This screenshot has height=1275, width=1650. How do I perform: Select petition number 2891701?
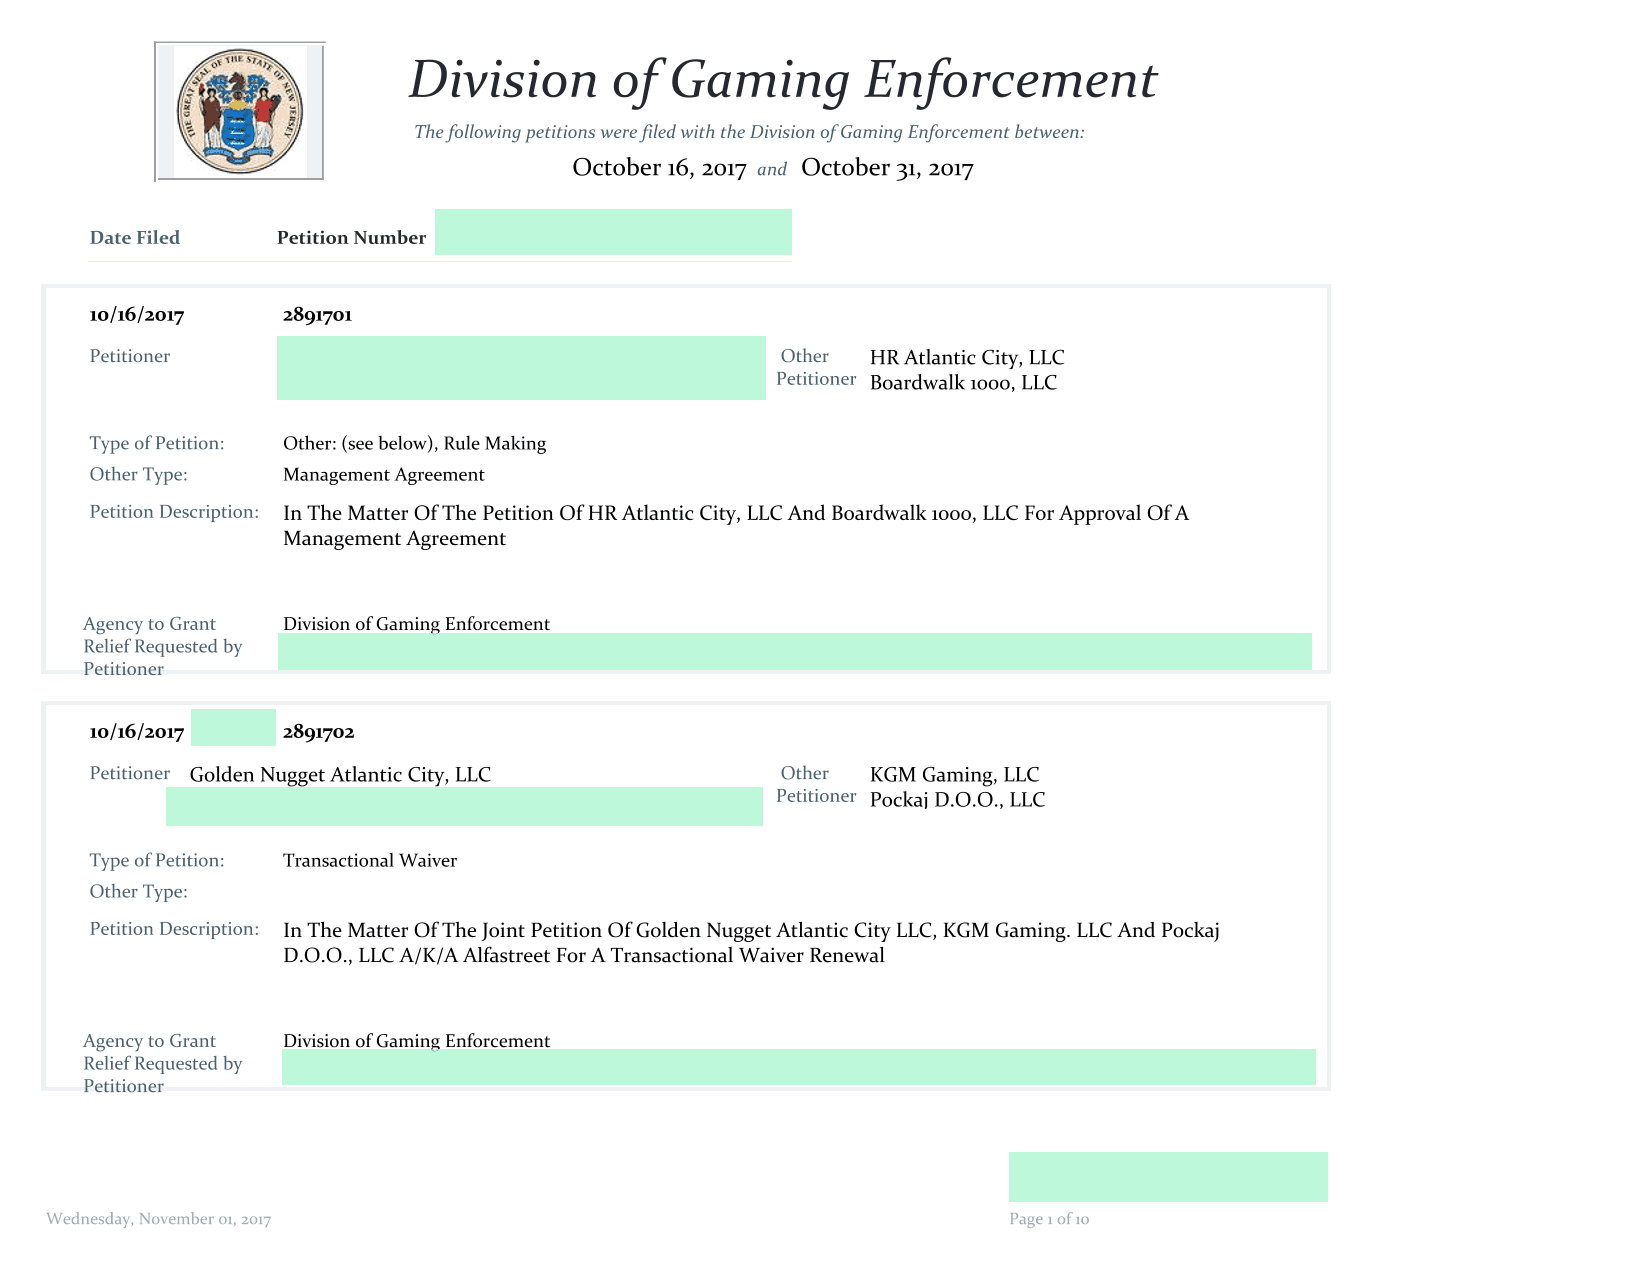(317, 315)
